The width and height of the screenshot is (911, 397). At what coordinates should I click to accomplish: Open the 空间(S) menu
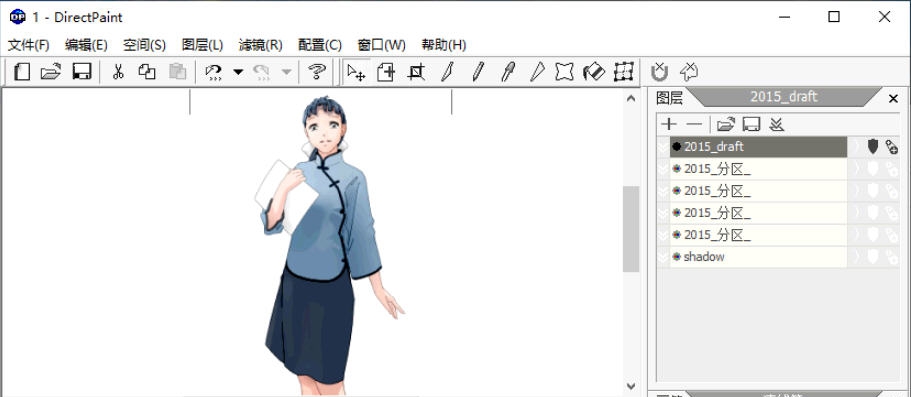pyautogui.click(x=145, y=45)
